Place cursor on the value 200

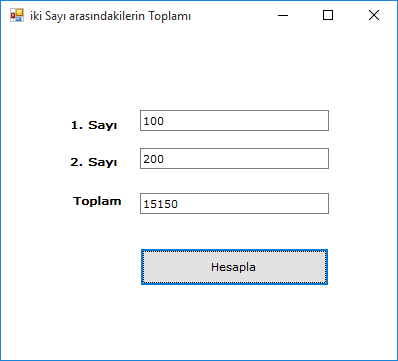click(x=154, y=159)
